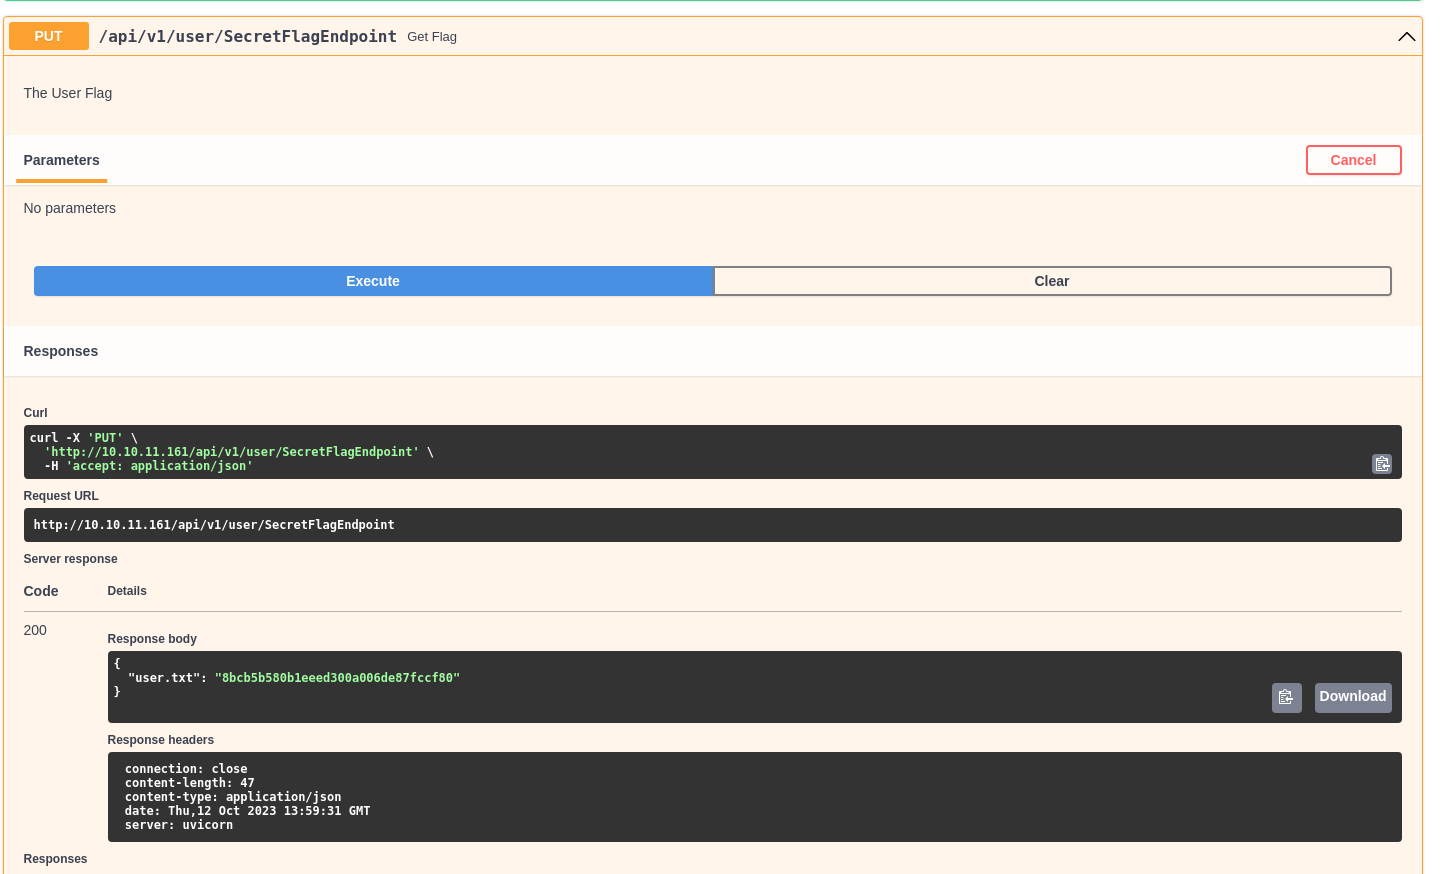Image resolution: width=1446 pixels, height=874 pixels.
Task: Click the Request URL text box
Action: coord(711,525)
